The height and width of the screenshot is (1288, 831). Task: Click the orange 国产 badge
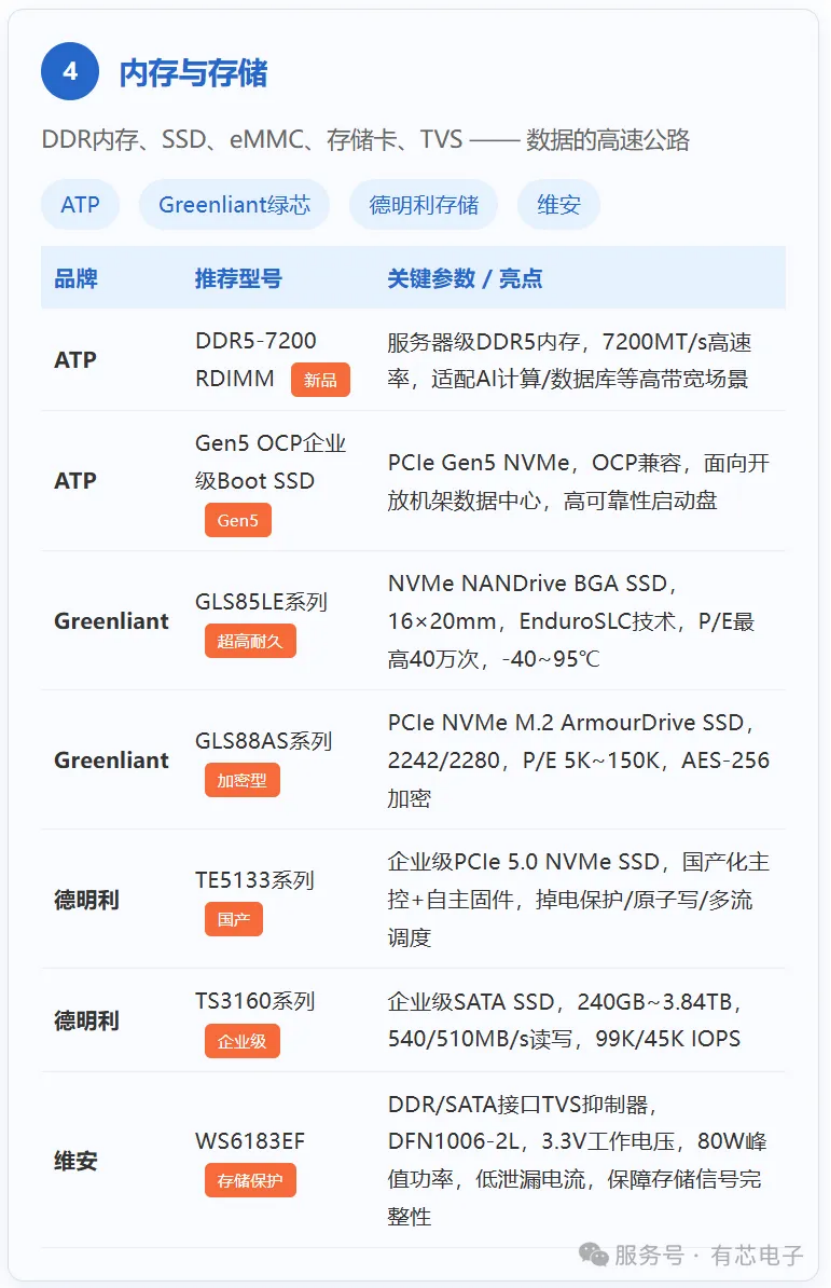pos(234,919)
